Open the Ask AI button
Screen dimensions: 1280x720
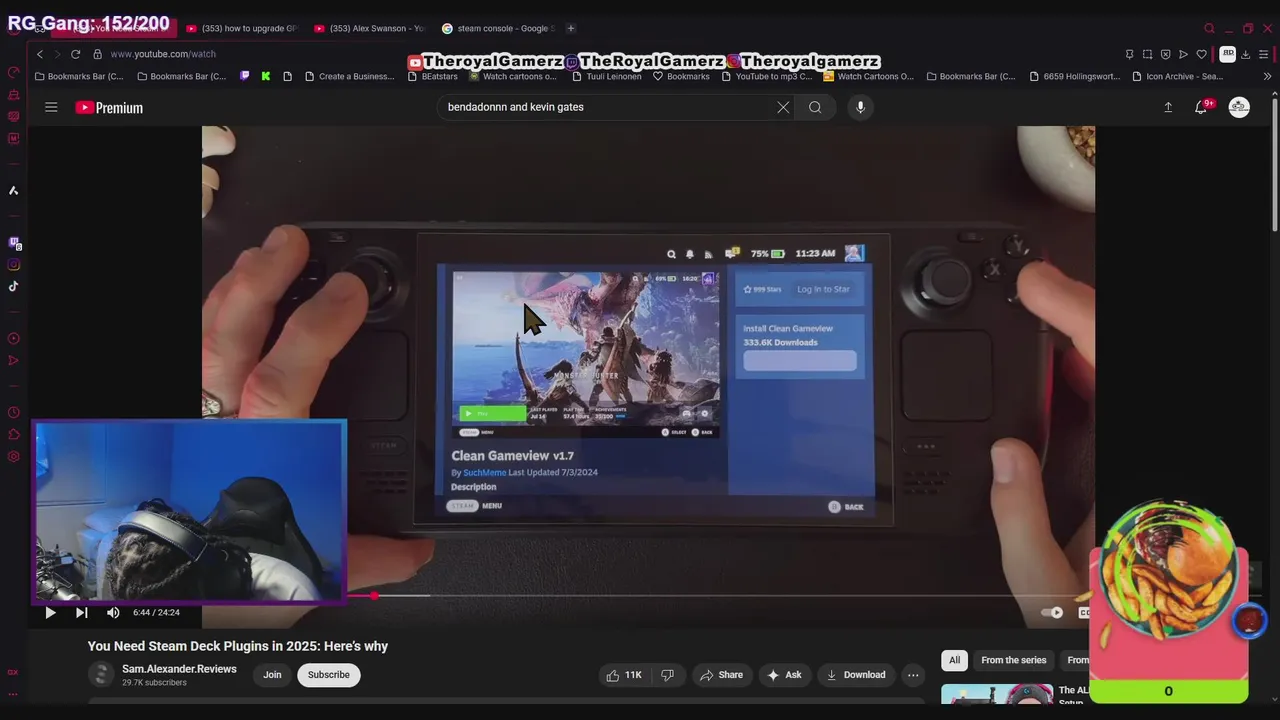tap(784, 675)
